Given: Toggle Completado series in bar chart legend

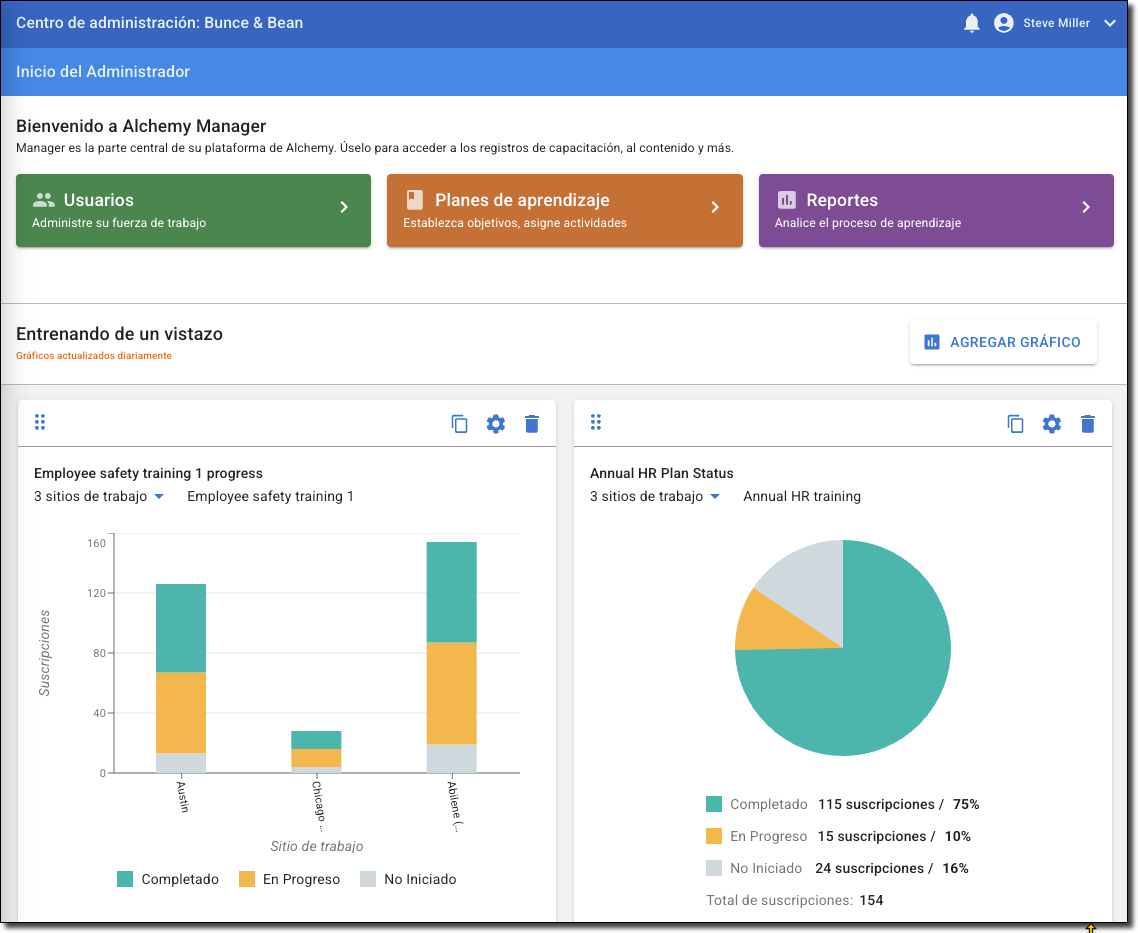Looking at the screenshot, I should pos(168,880).
